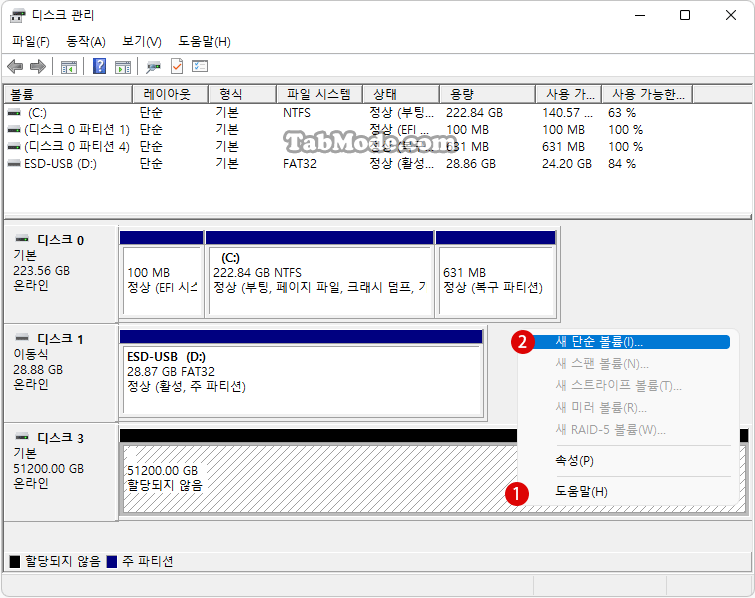This screenshot has width=755, height=598.
Task: Open the 도움말(H) menu in menu bar
Action: [x=204, y=42]
